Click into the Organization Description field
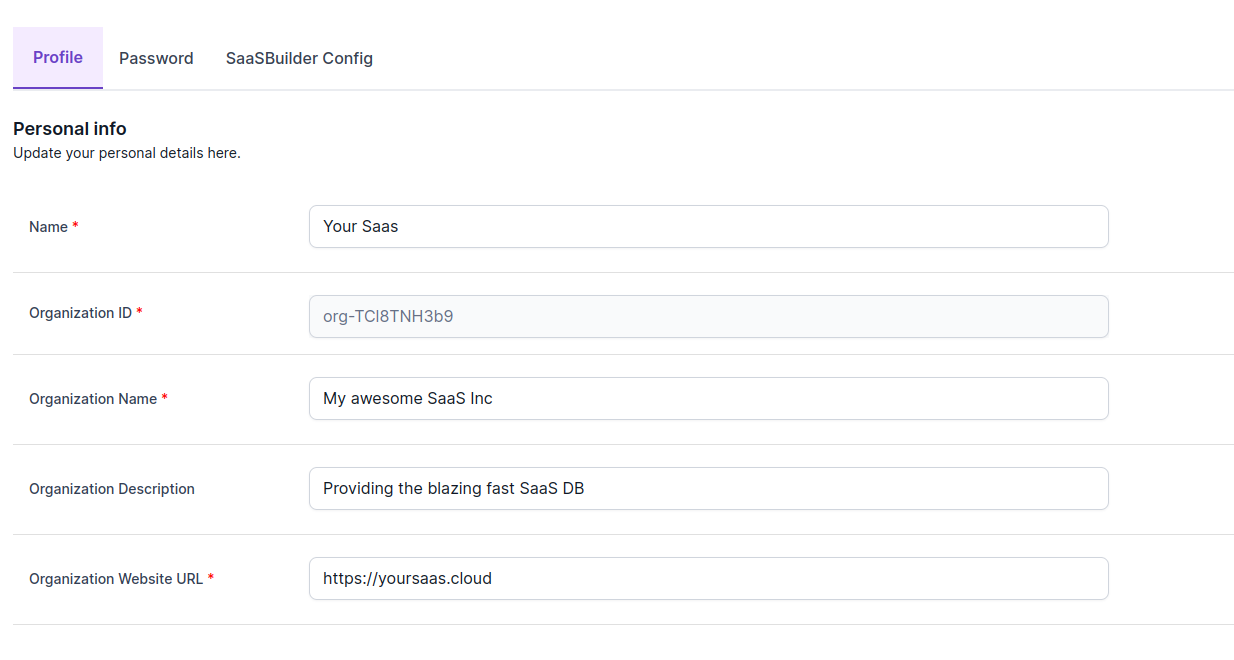The image size is (1234, 660). [x=708, y=489]
